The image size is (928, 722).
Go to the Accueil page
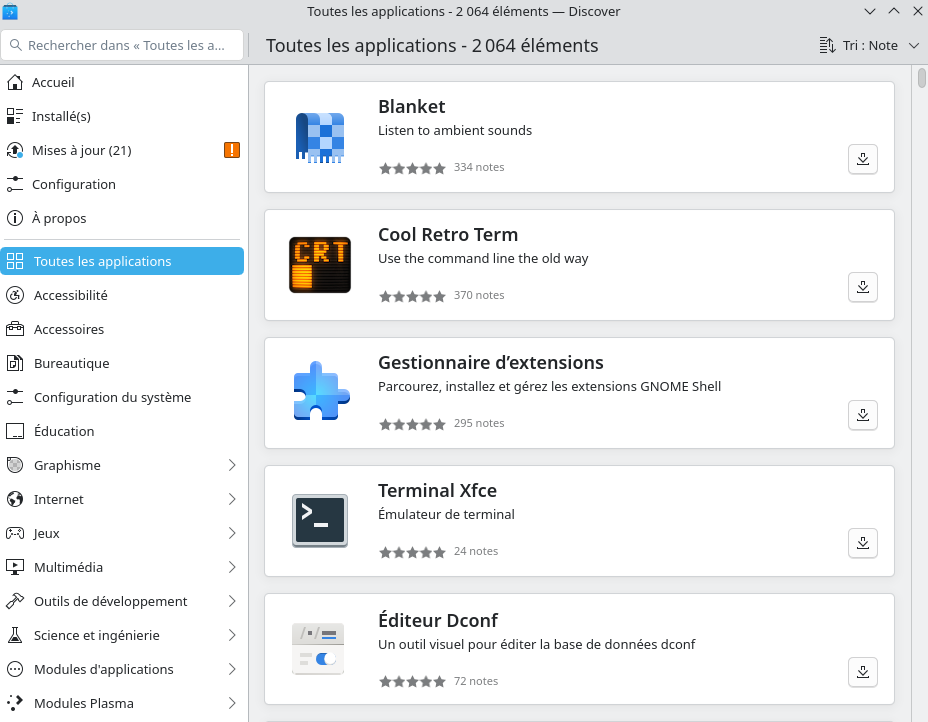53,82
